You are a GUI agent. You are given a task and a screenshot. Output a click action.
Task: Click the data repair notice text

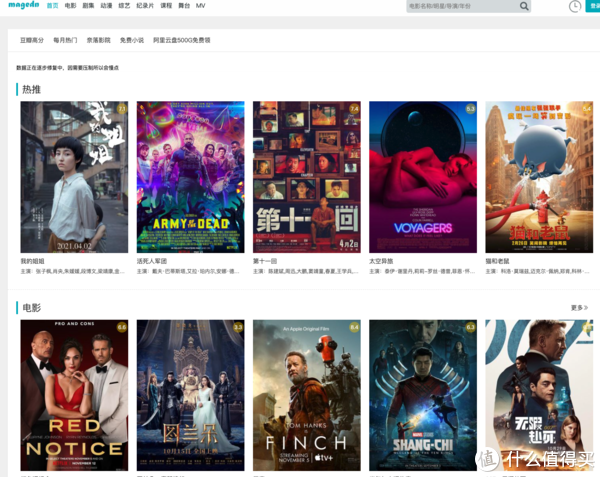click(x=67, y=68)
